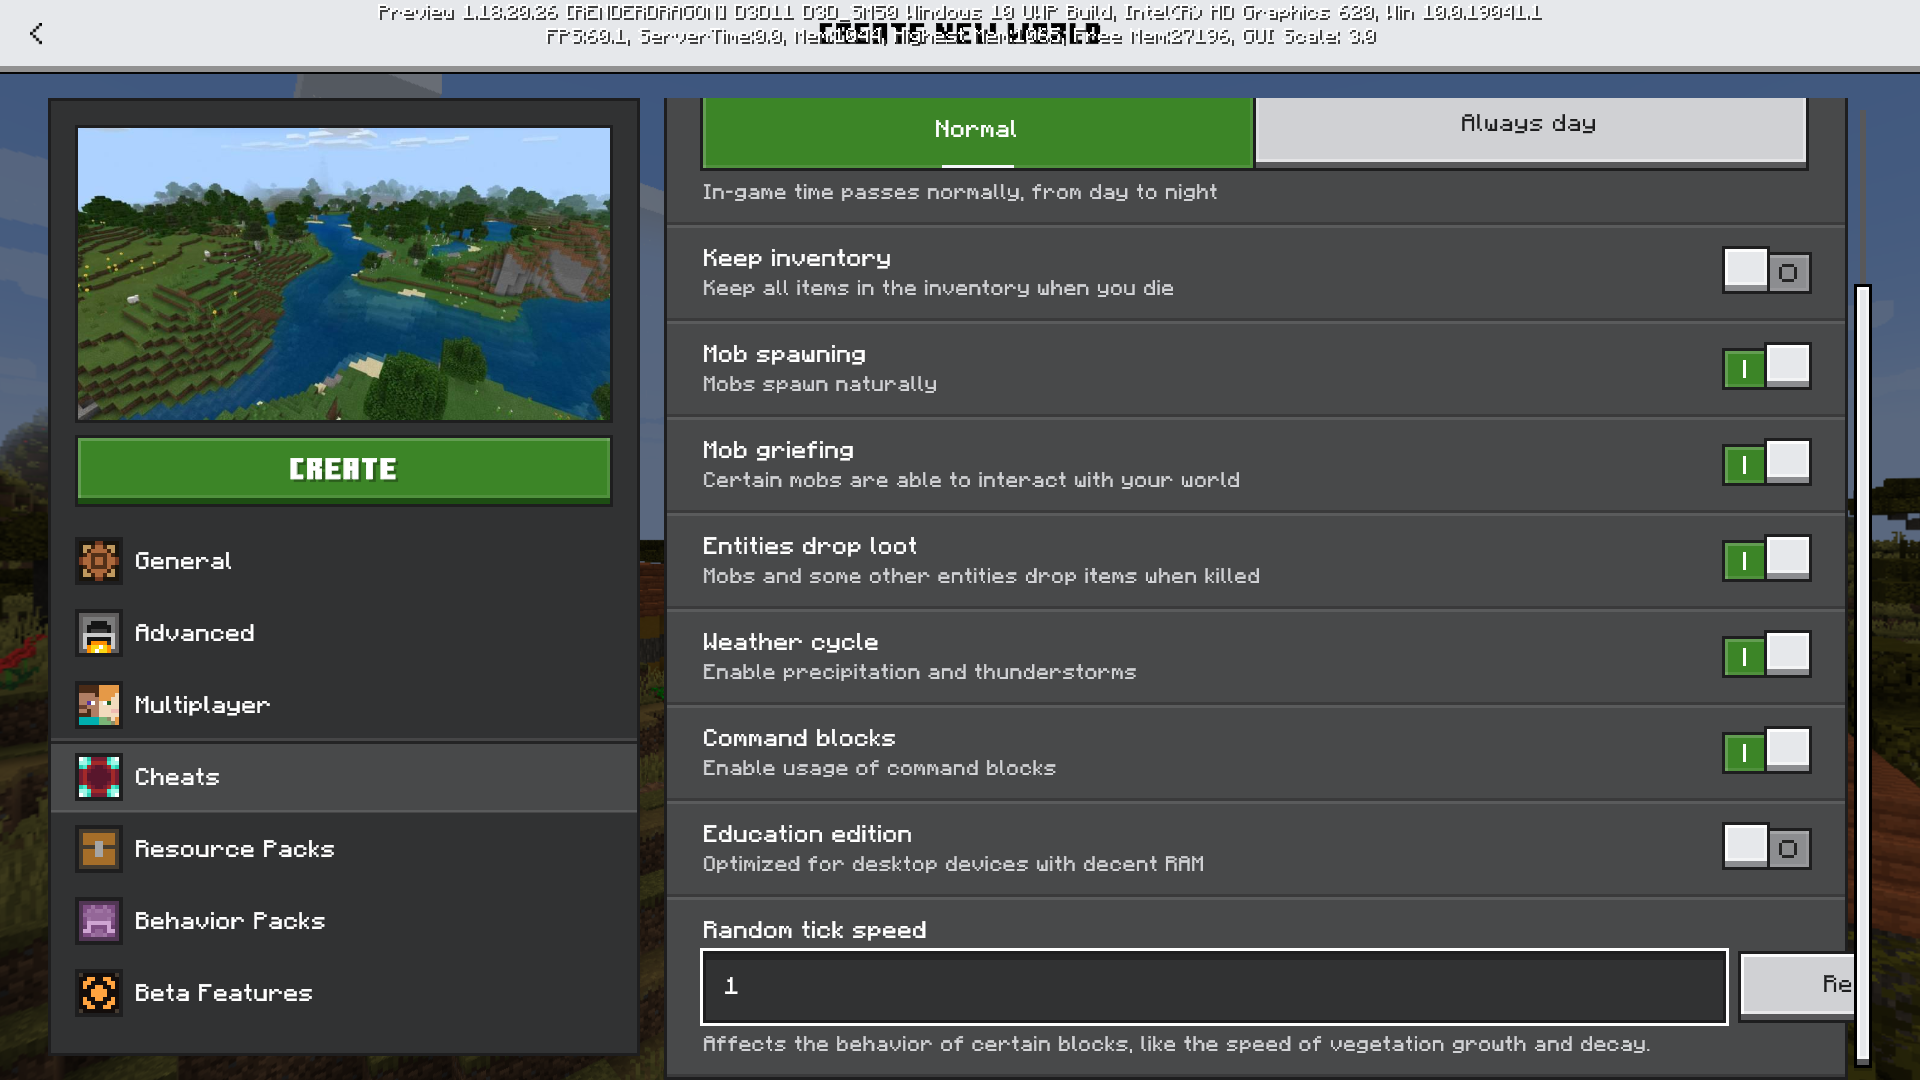Viewport: 1920px width, 1080px height.
Task: Turn off the Mob griefing switch
Action: click(1766, 463)
